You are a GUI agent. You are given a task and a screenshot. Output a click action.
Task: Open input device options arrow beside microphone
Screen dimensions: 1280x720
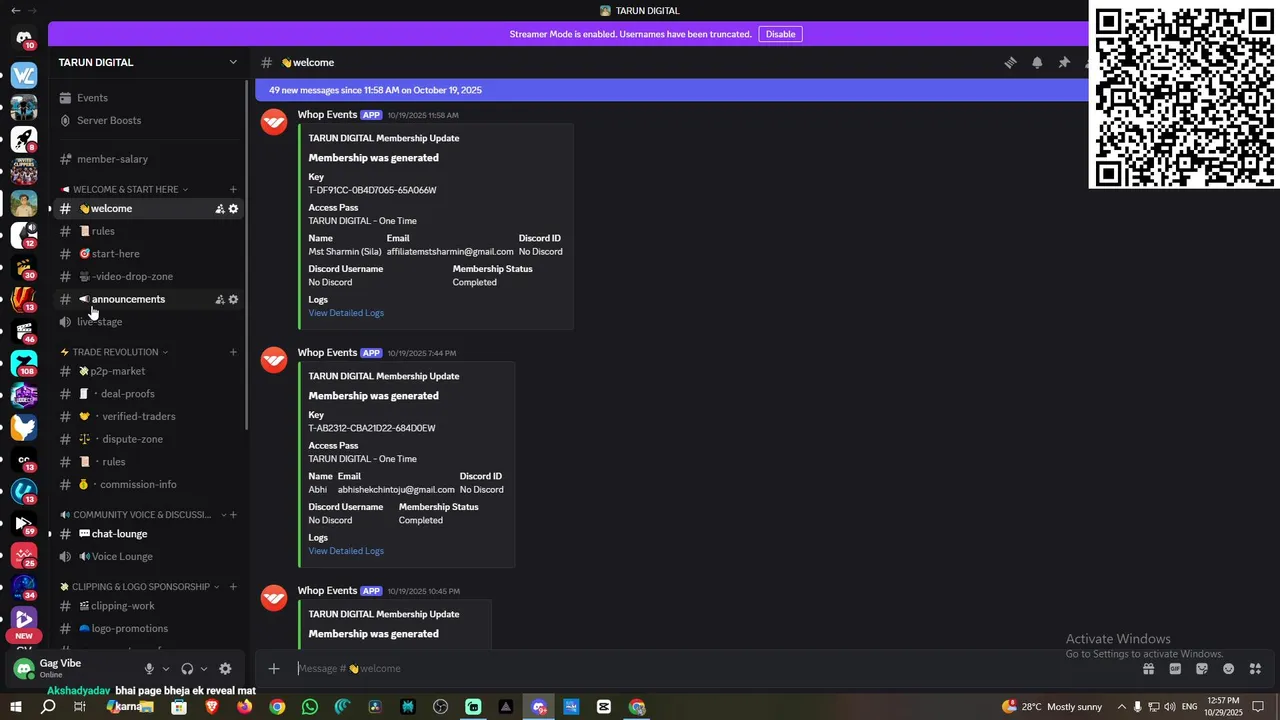click(166, 669)
